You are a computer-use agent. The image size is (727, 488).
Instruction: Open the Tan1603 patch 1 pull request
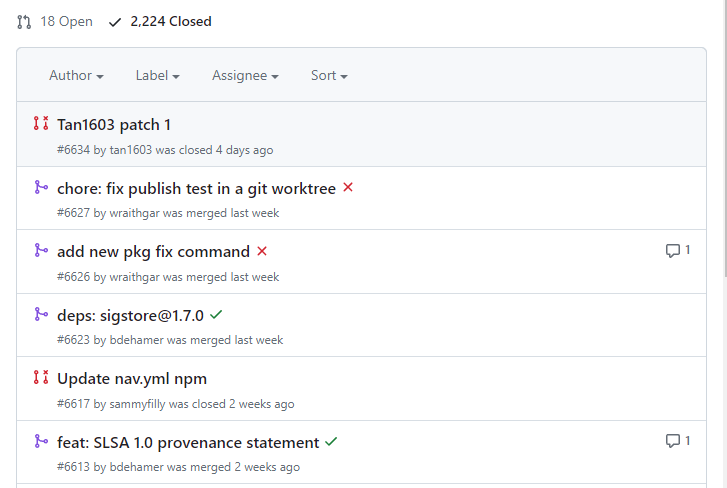[x=114, y=125]
